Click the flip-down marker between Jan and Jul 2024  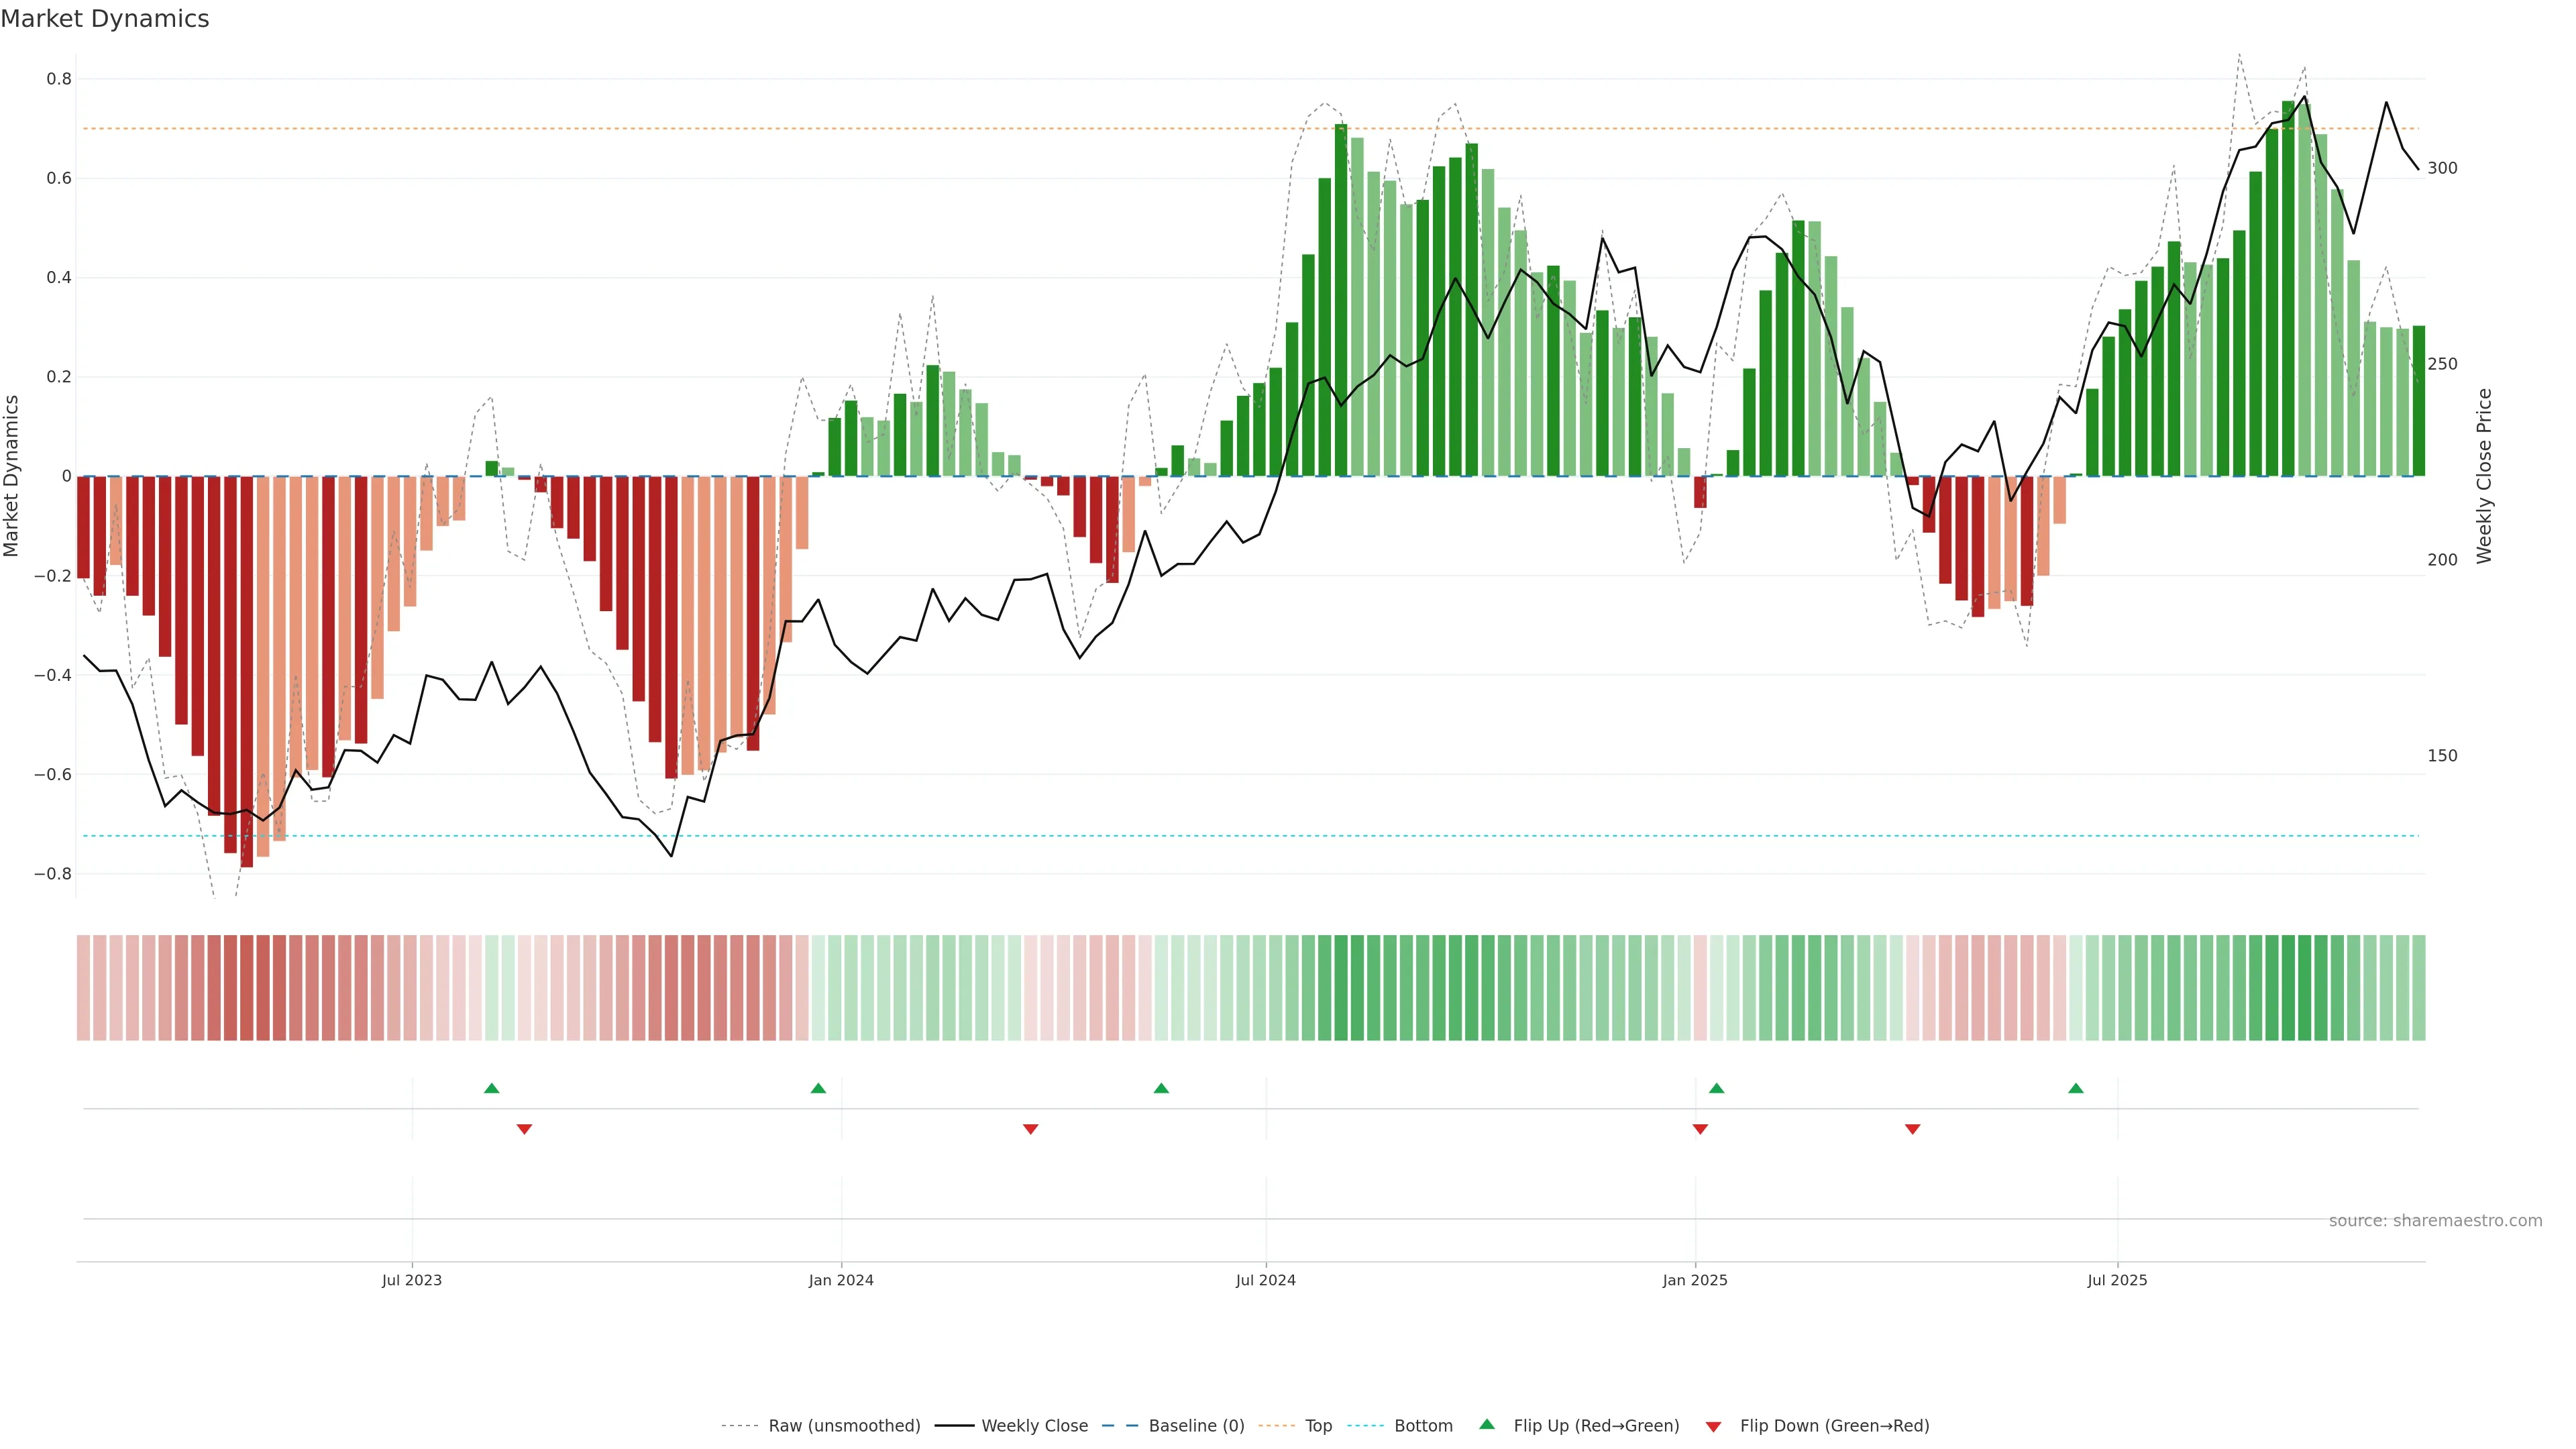coord(1031,1129)
